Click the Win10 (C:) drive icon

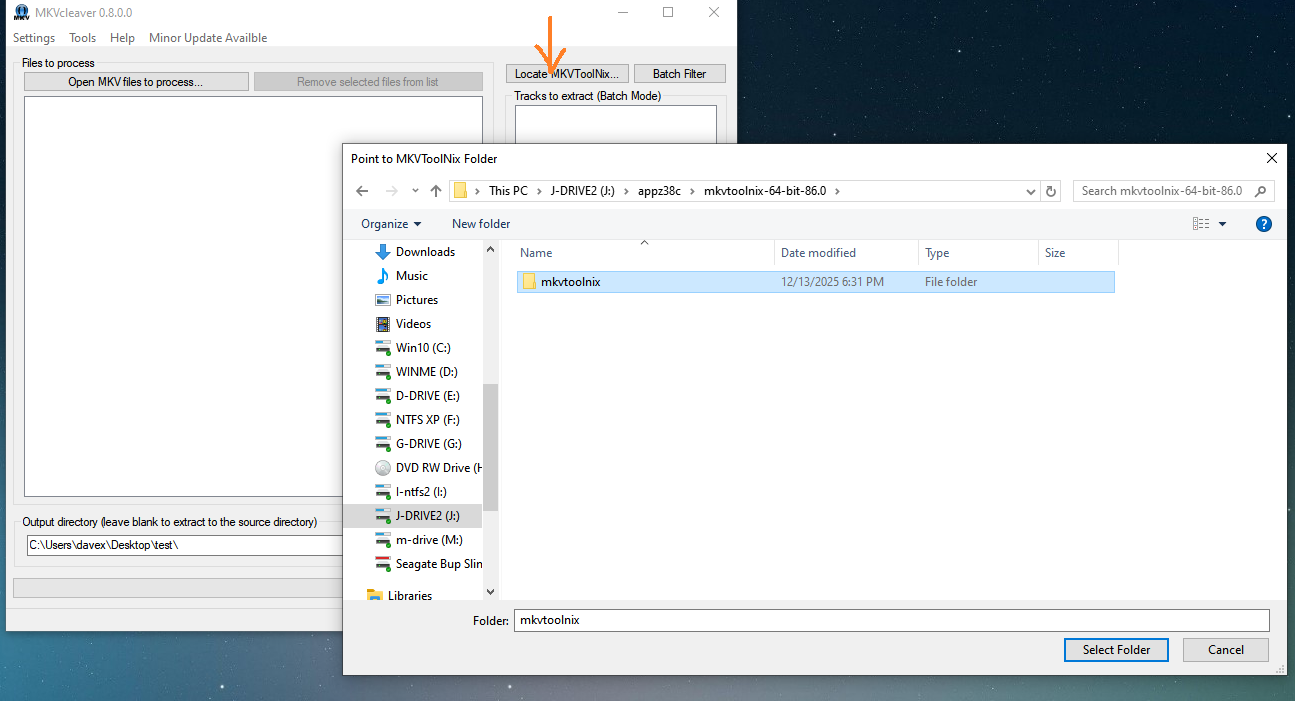383,348
